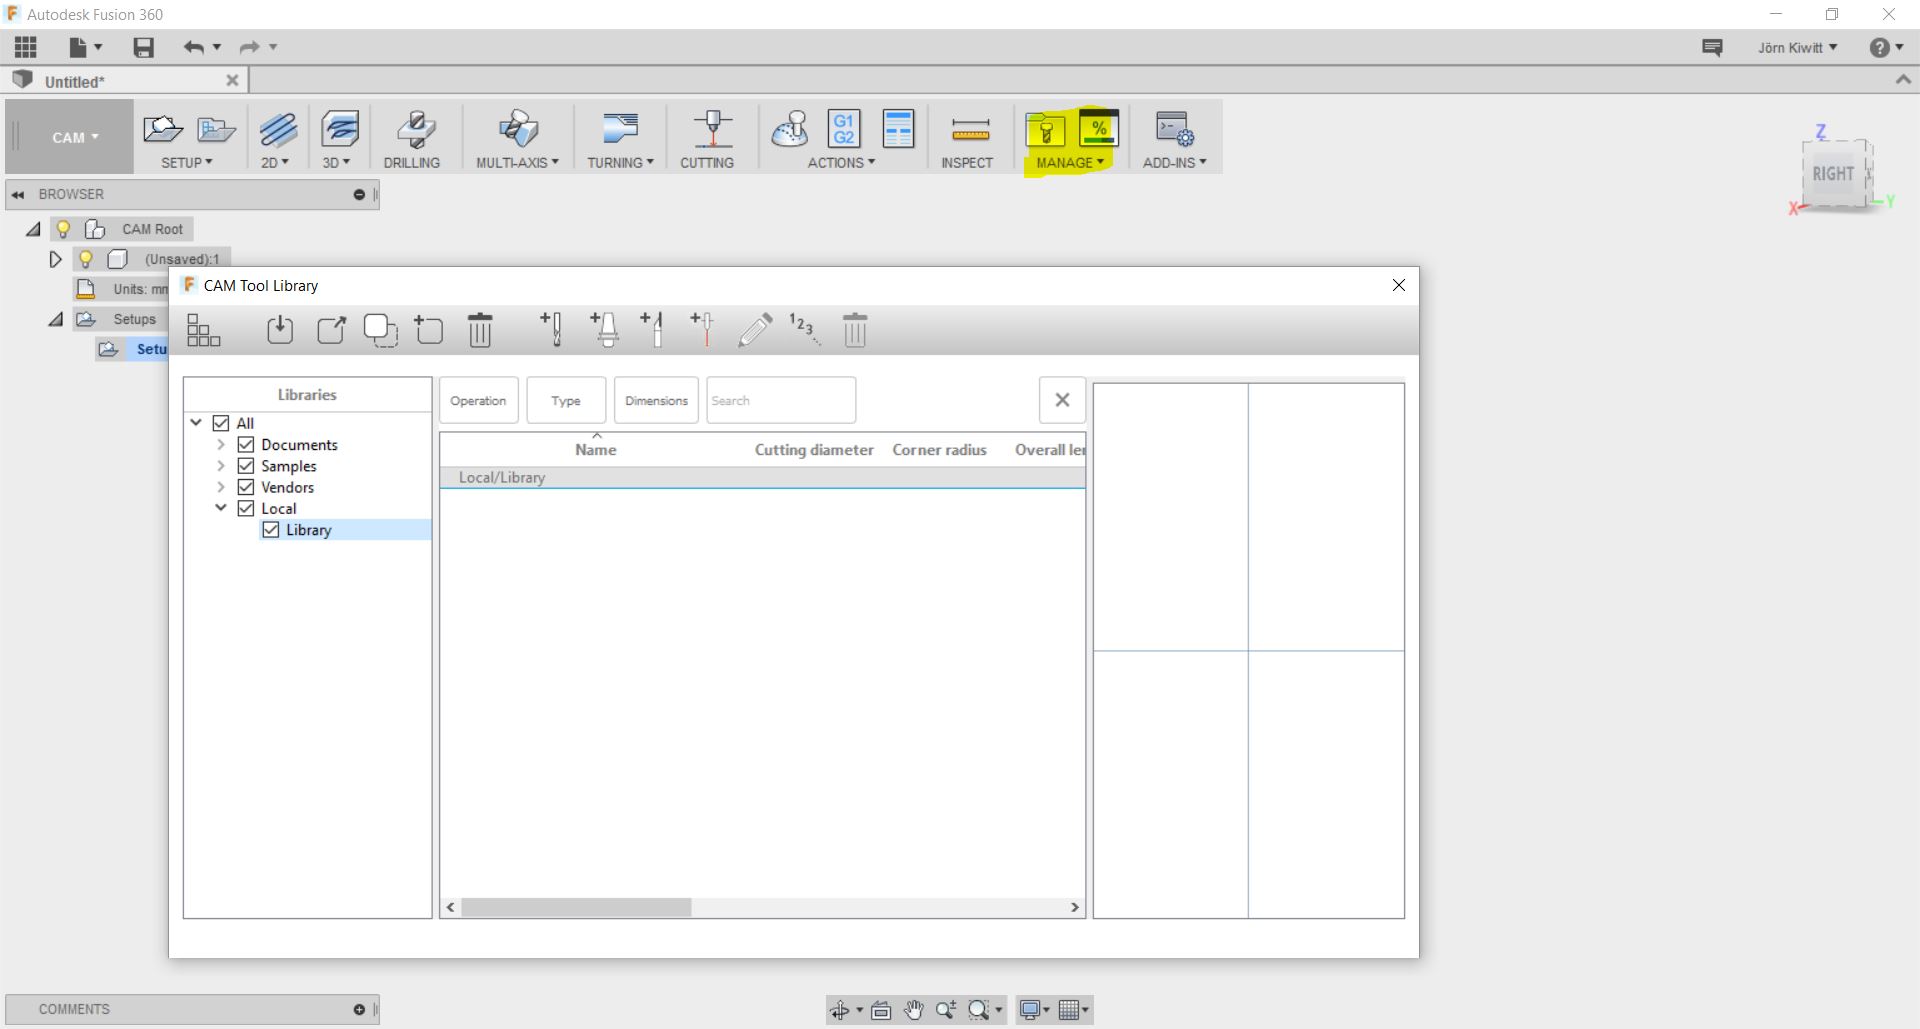Image resolution: width=1920 pixels, height=1029 pixels.
Task: Undo the last action
Action: [x=195, y=47]
